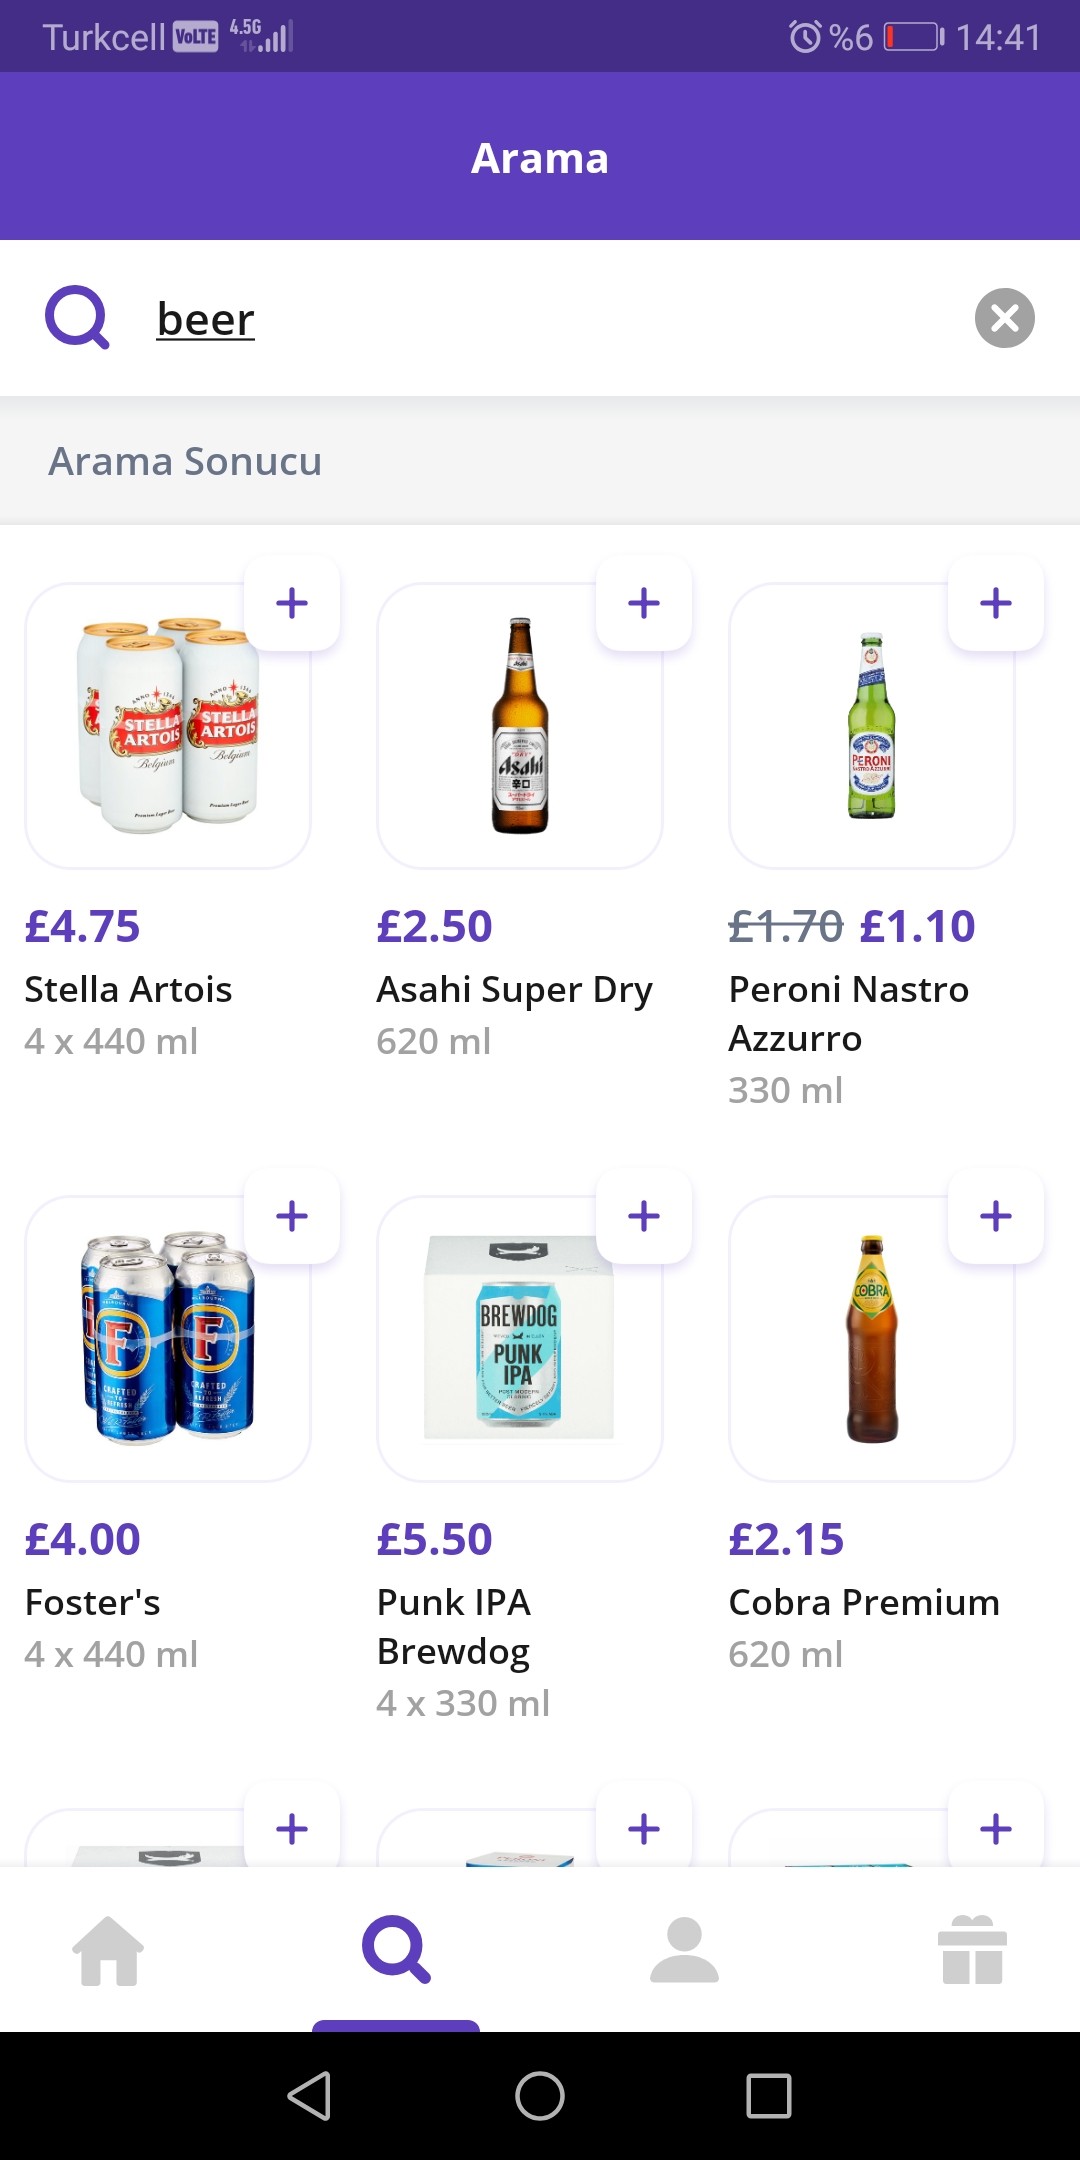Open the gift rewards tab

[972, 1950]
